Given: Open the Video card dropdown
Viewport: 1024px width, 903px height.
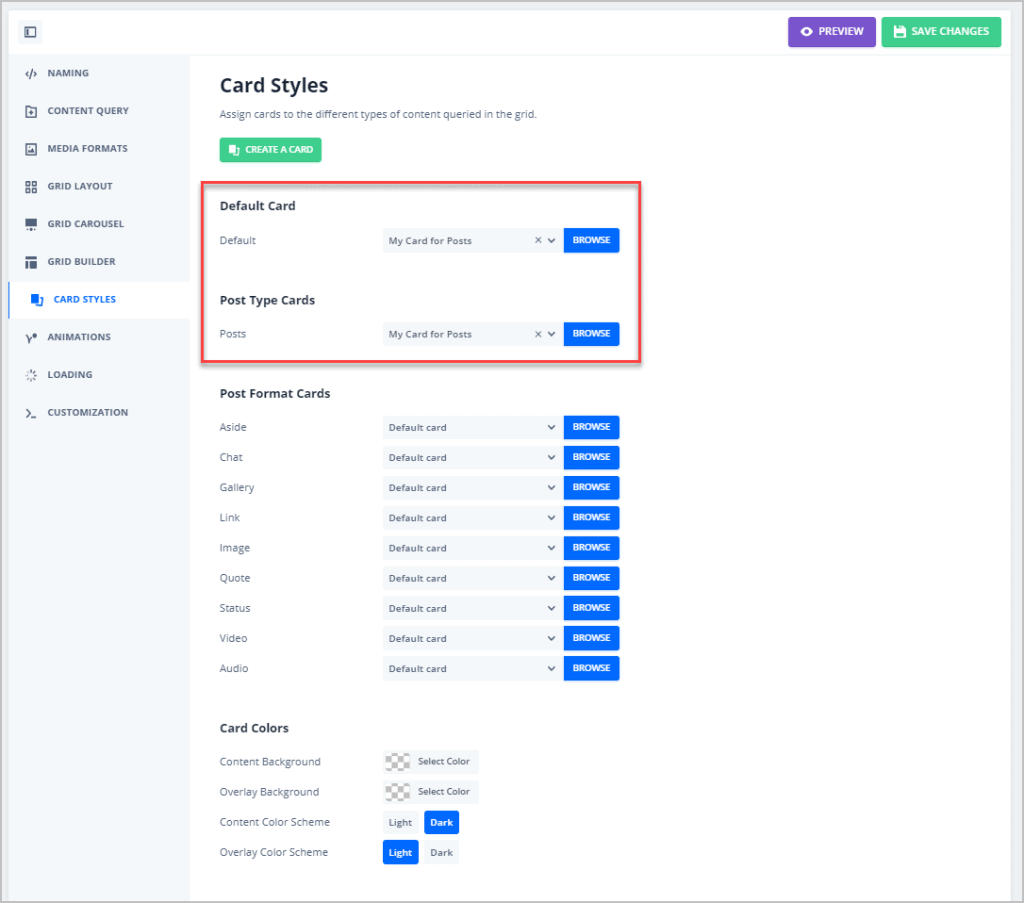Looking at the screenshot, I should [x=470, y=637].
